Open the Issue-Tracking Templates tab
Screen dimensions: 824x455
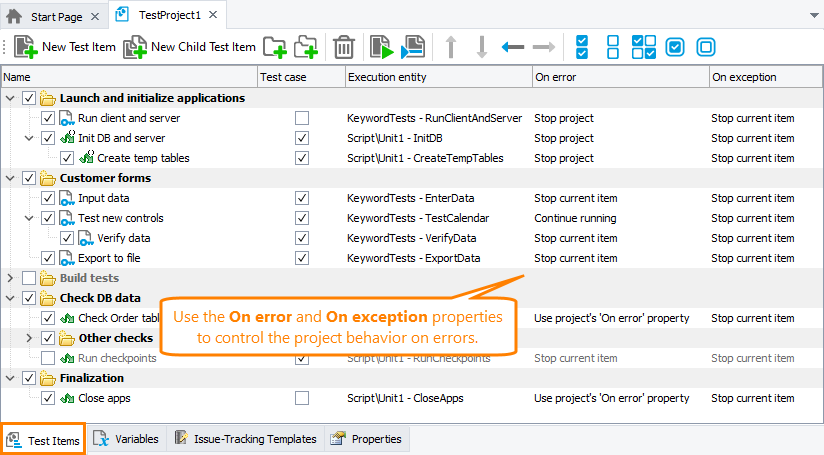click(x=246, y=439)
